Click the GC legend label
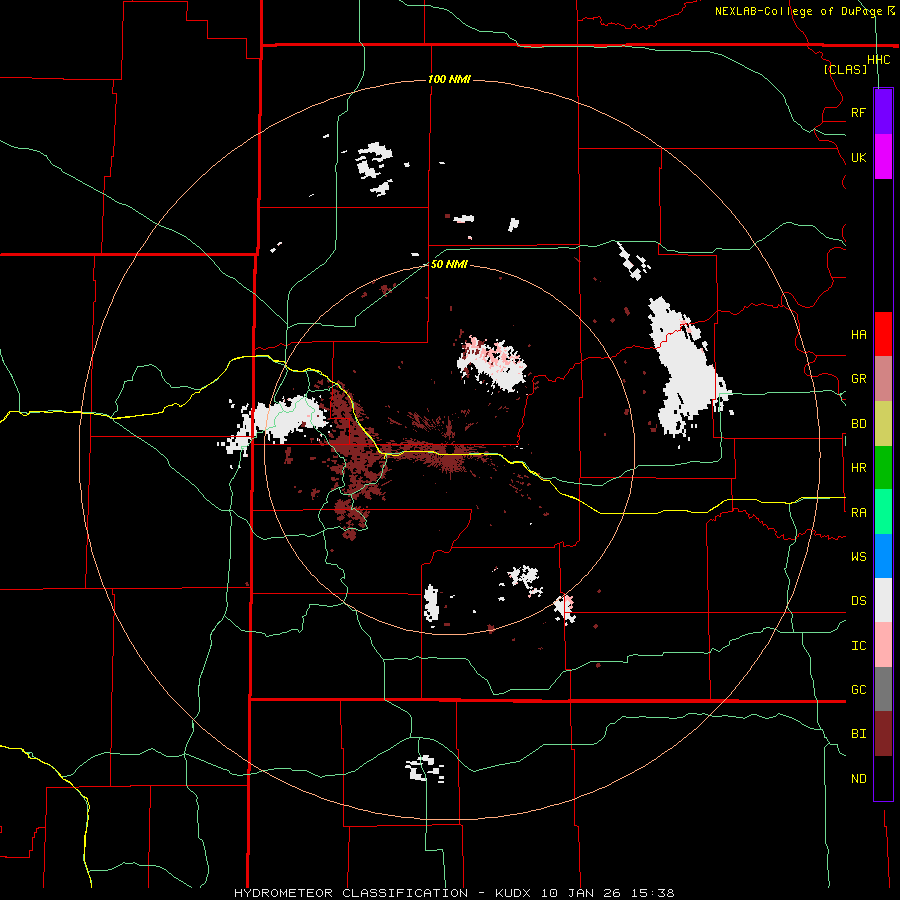Screen dimensions: 900x900 click(x=858, y=689)
